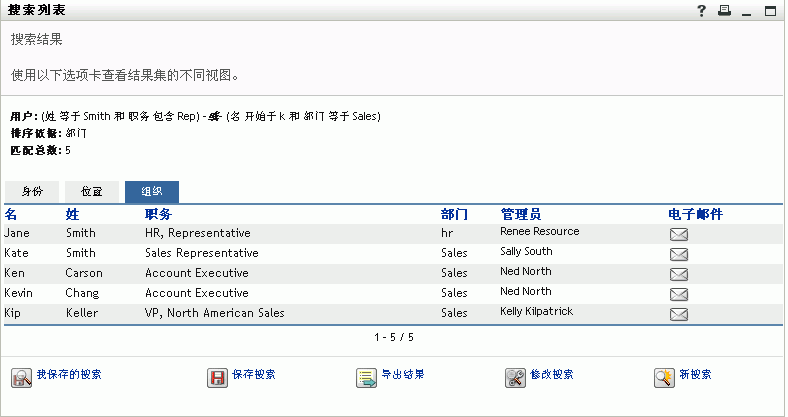Switch to the 身份 tab
788x417 pixels.
(x=32, y=192)
